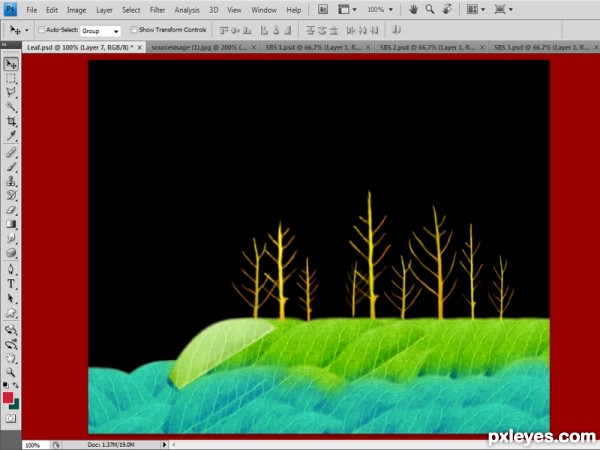Screen dimensions: 600x450
Task: Swap foreground and background colors
Action: [16, 385]
